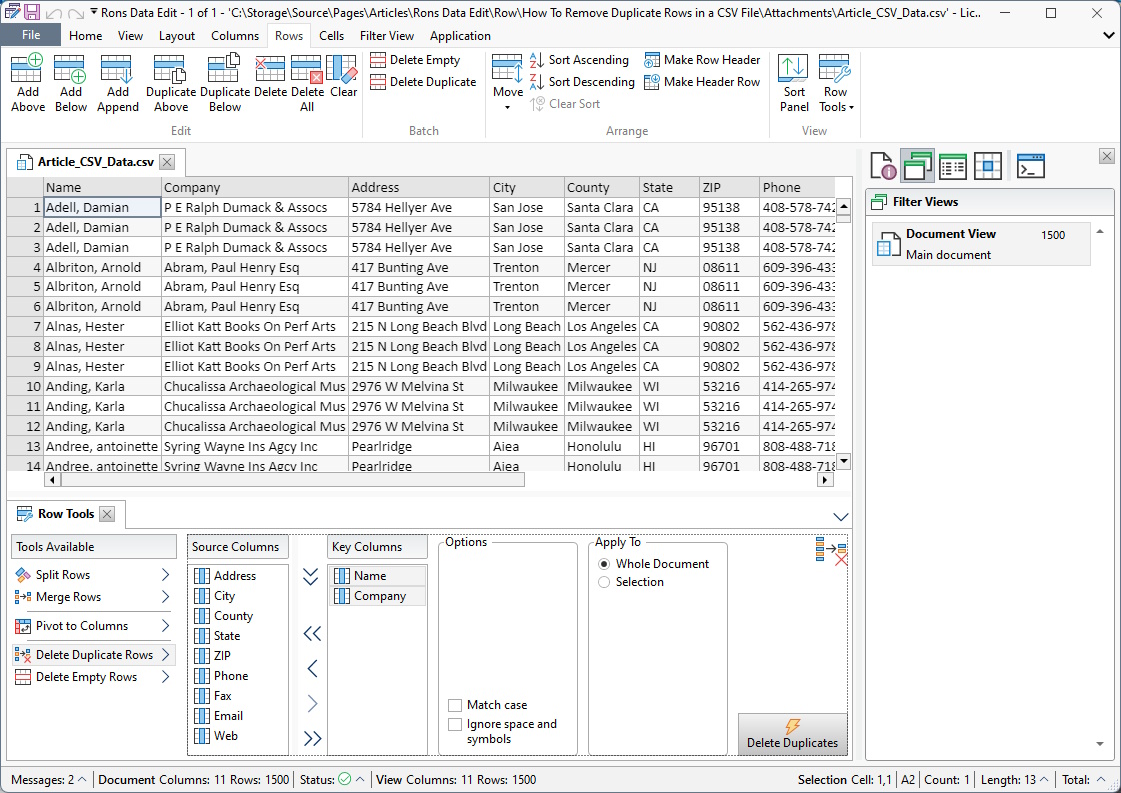Click the Delete row icon in the ribbon
1121x793 pixels.
270,69
